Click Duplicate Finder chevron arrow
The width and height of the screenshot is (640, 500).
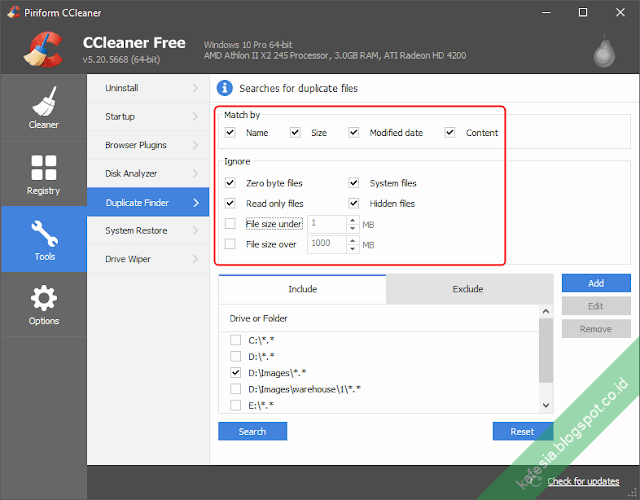tap(196, 202)
